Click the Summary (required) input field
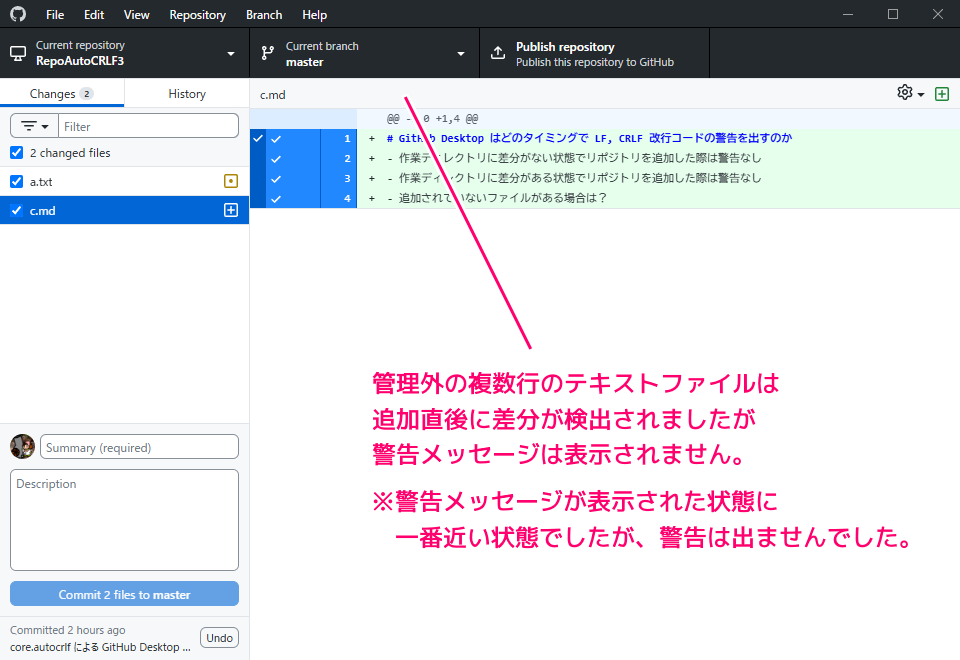 coord(140,447)
